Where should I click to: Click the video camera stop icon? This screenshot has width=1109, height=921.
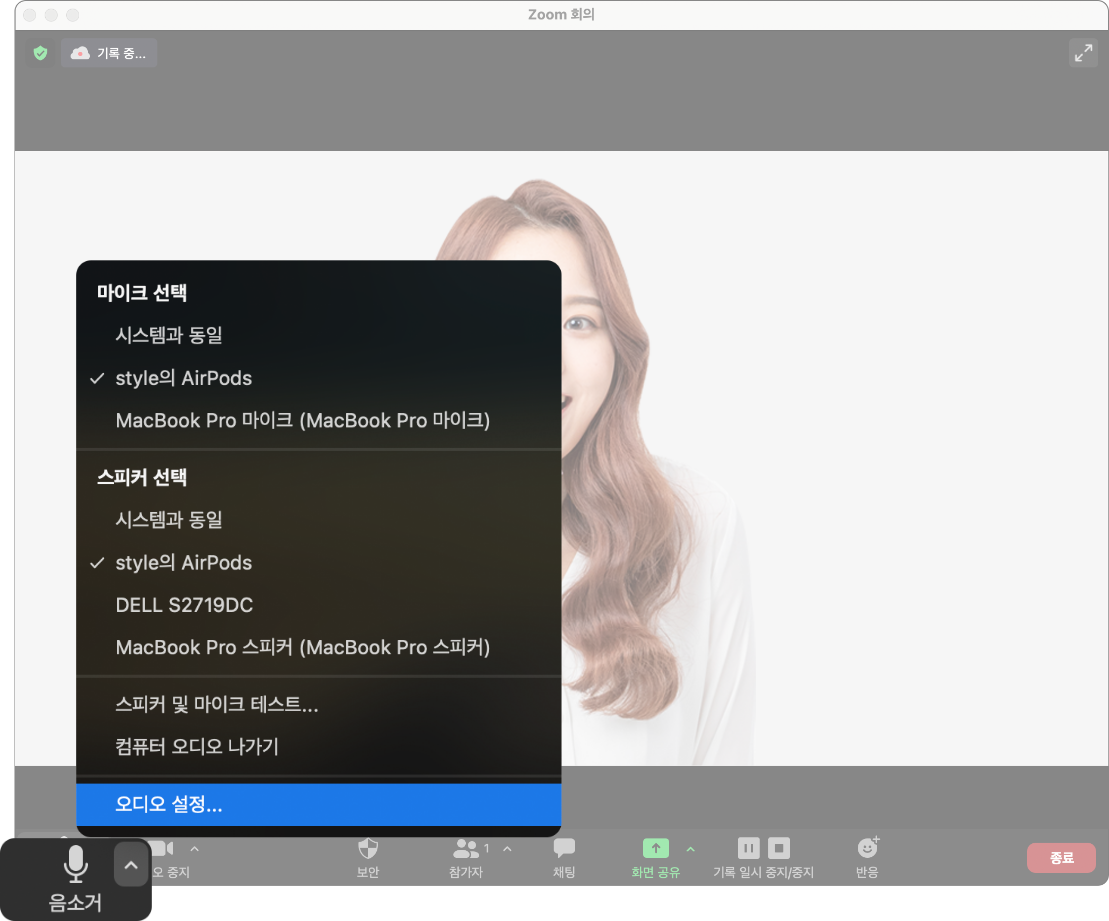pyautogui.click(x=162, y=848)
